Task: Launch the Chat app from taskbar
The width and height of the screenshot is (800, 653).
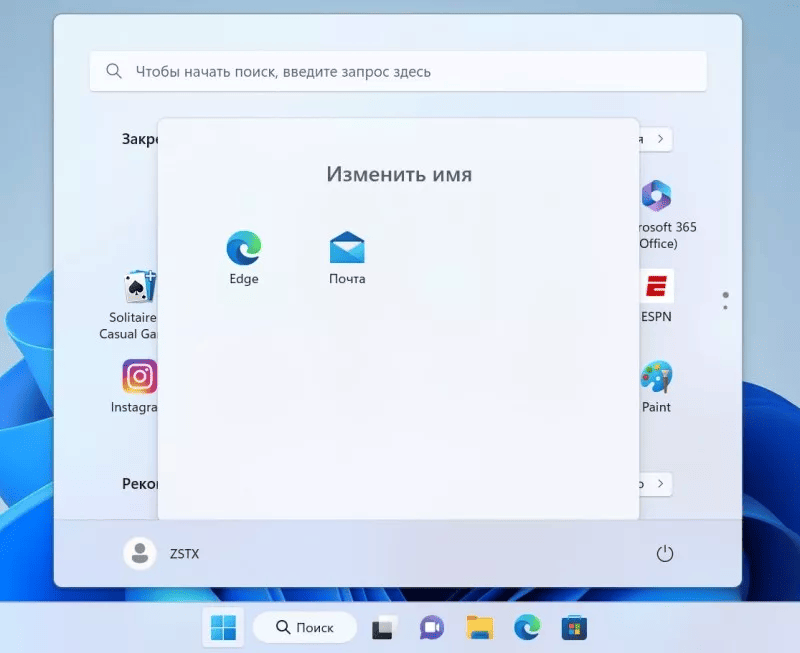Action: pyautogui.click(x=432, y=627)
